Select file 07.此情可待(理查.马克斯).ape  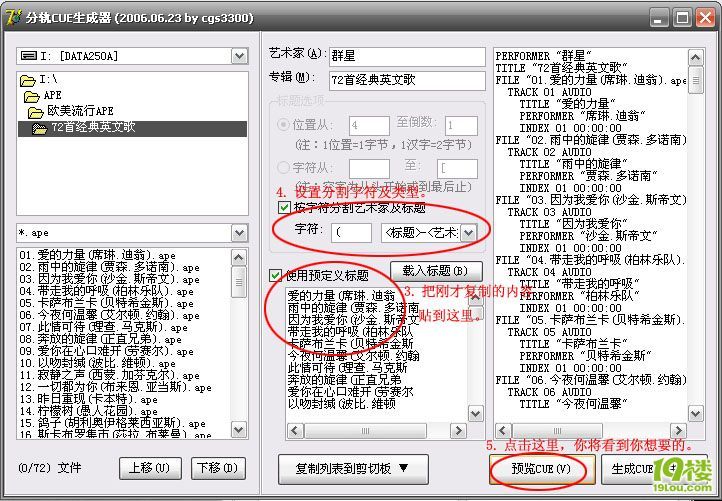pos(103,327)
